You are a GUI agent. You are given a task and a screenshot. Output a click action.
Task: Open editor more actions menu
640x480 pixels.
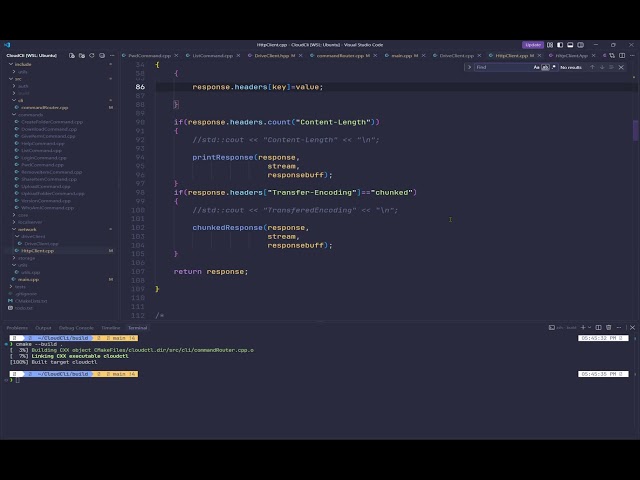(x=632, y=56)
